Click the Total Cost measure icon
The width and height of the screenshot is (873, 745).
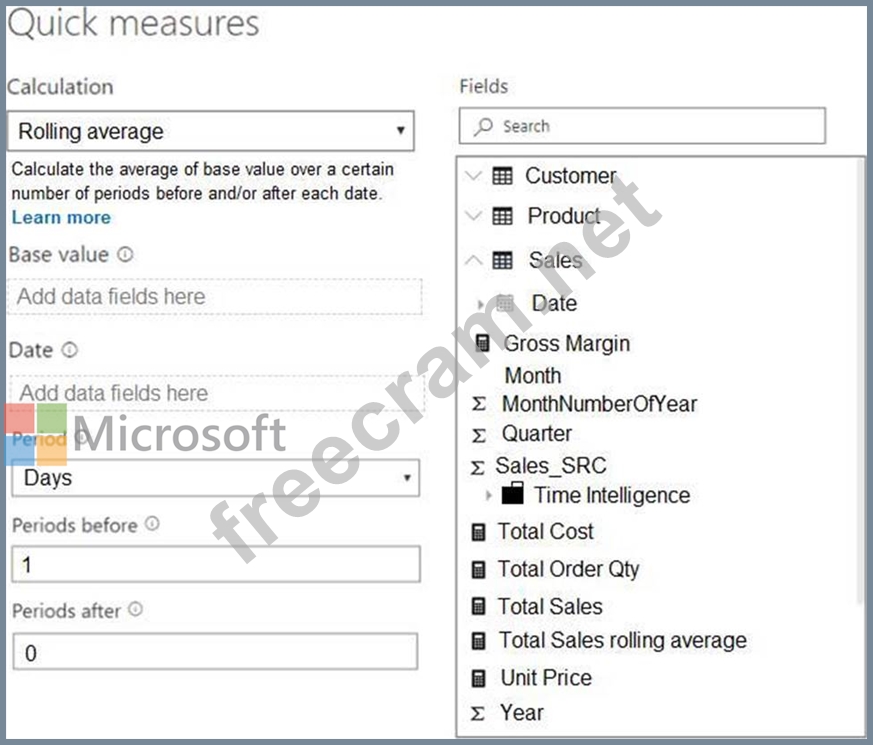point(479,532)
